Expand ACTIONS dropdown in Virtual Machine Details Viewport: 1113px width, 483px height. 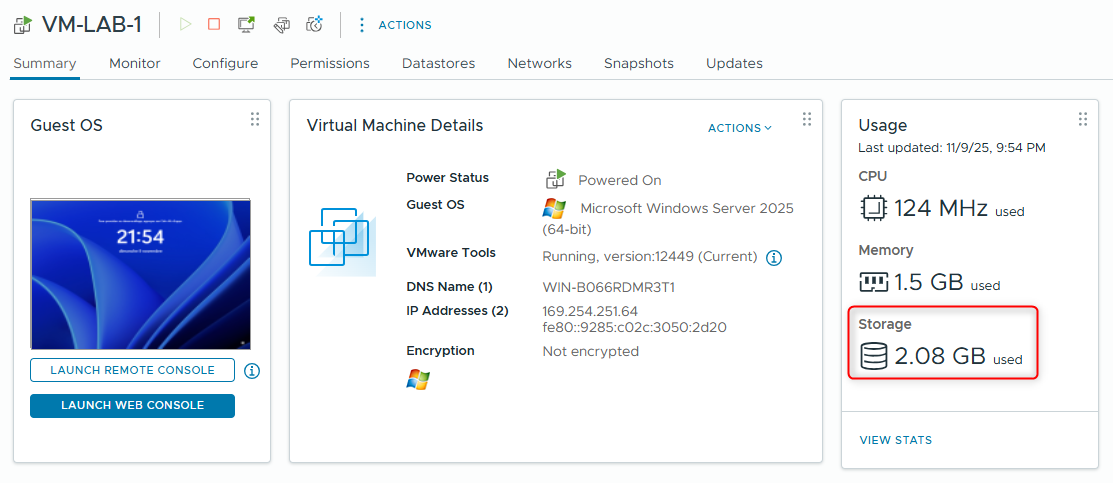coord(740,128)
